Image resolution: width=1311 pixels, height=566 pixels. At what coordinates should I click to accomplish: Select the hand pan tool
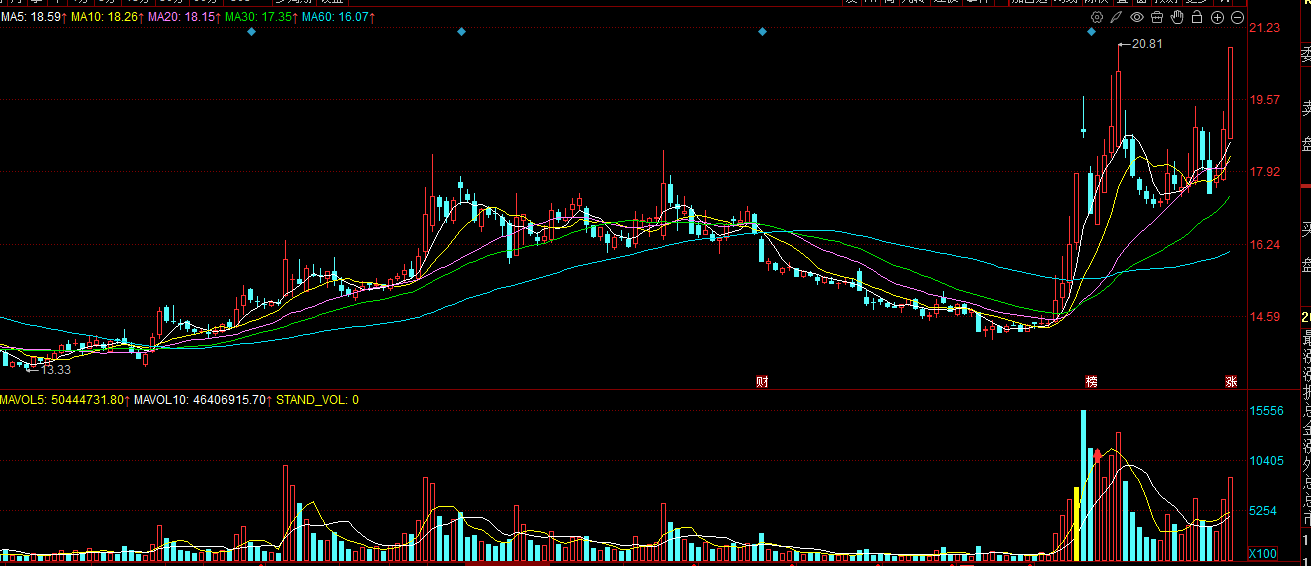(1177, 17)
